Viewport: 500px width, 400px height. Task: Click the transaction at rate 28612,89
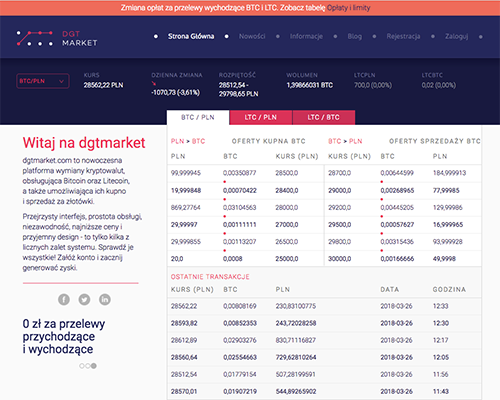(x=324, y=340)
